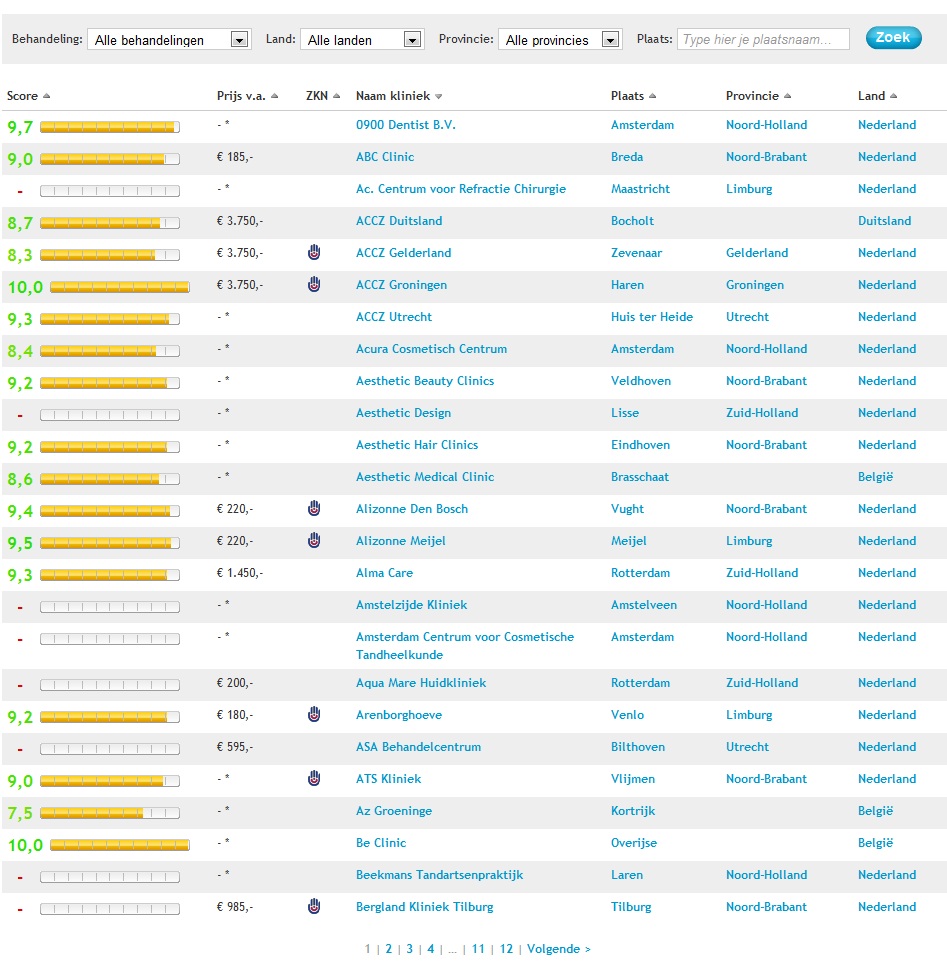This screenshot has height=965, width=947.
Task: Go to results page 2
Action: pyautogui.click(x=388, y=949)
